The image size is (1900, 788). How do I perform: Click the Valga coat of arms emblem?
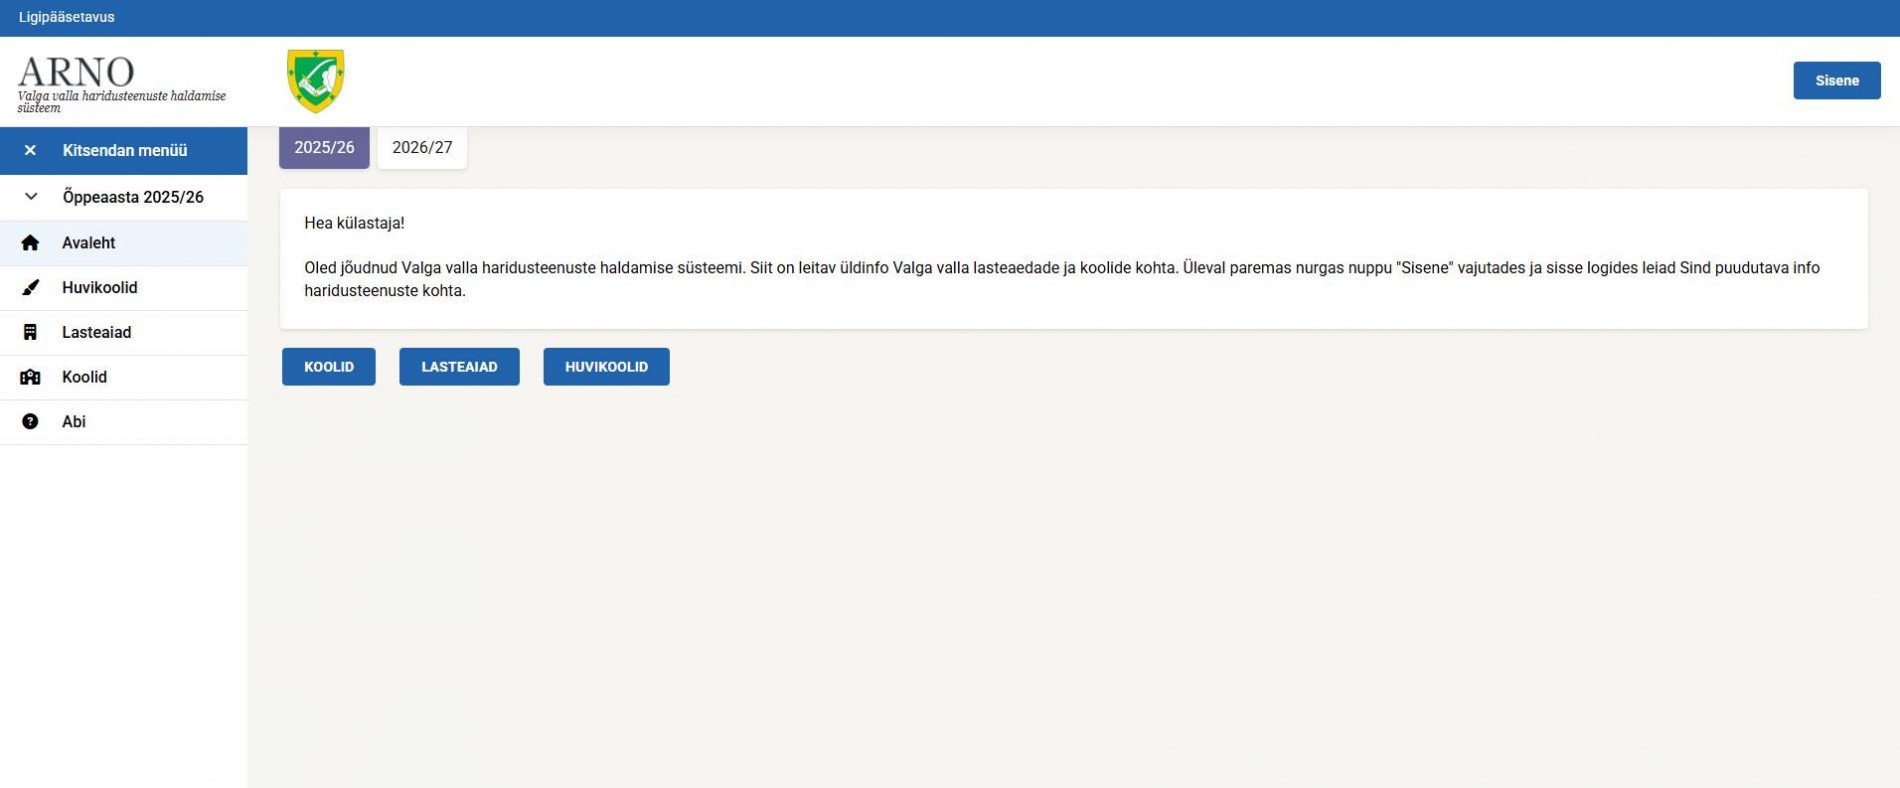click(315, 81)
